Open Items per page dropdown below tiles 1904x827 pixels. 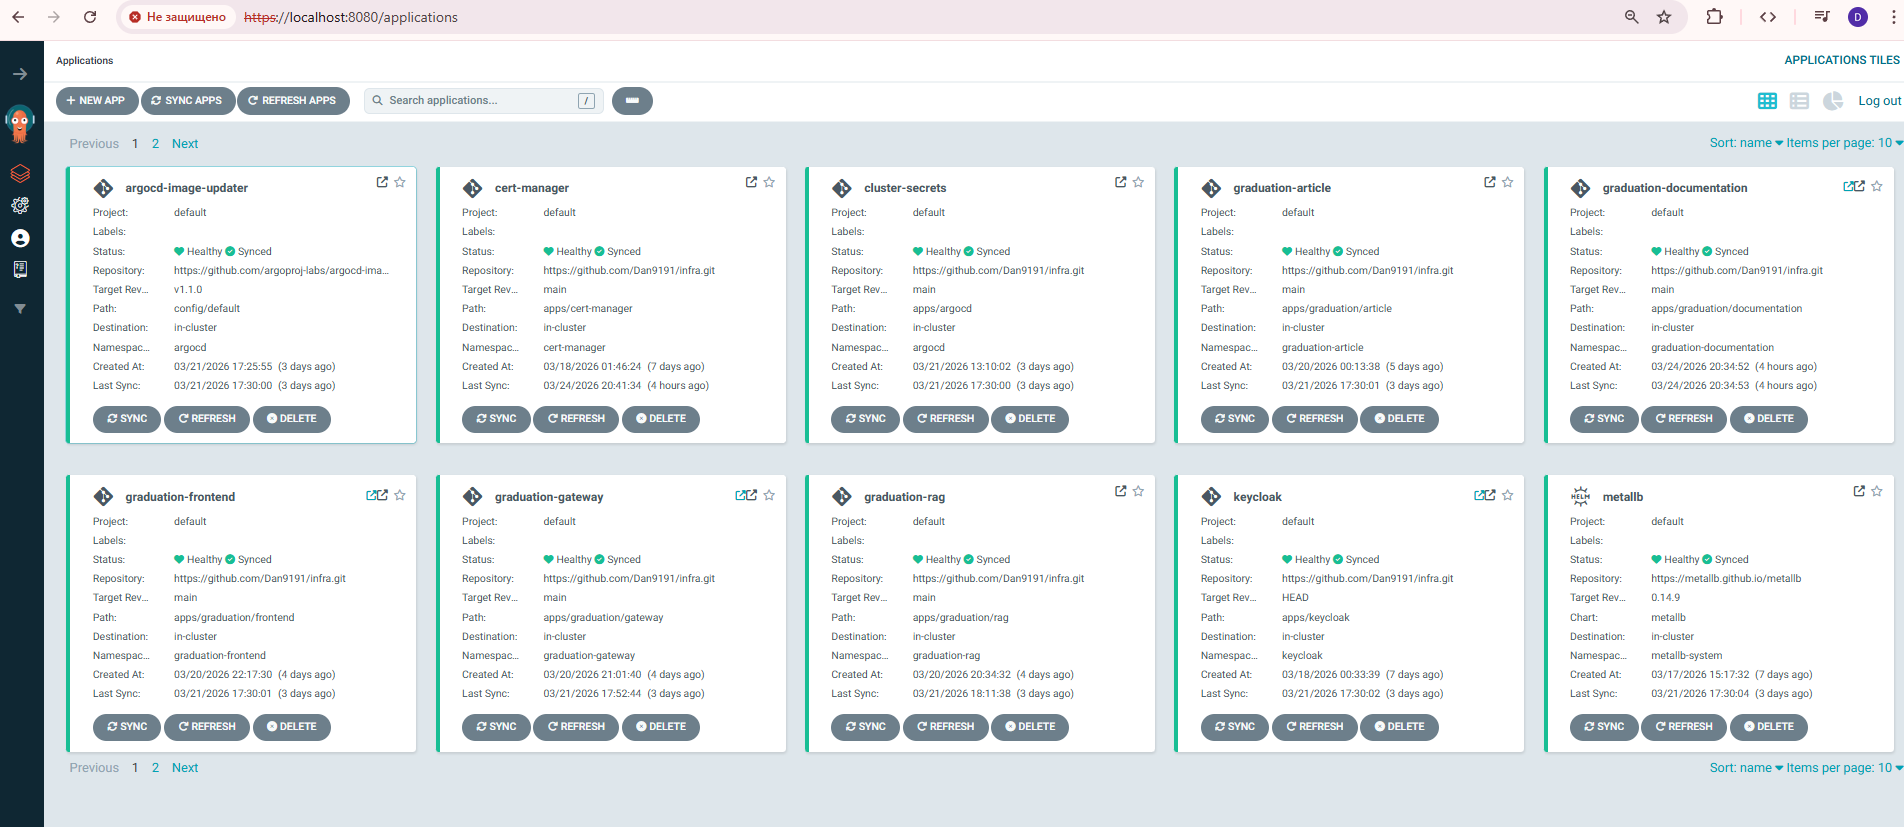(1845, 768)
